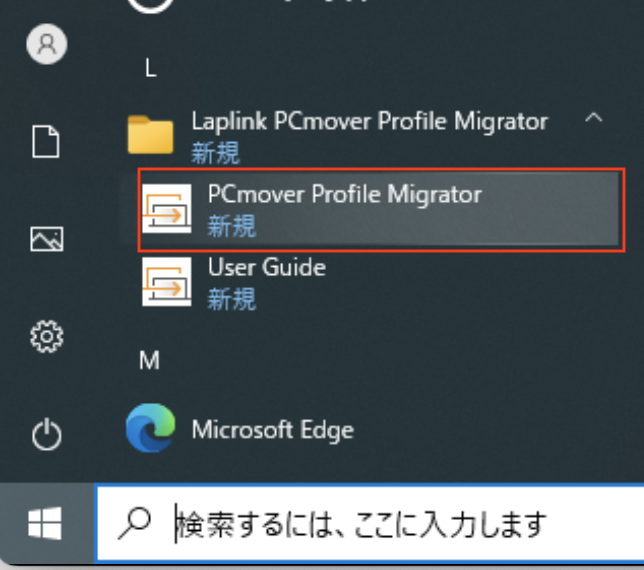The image size is (644, 570).
Task: Jump to letter M section header
Action: pos(150,361)
